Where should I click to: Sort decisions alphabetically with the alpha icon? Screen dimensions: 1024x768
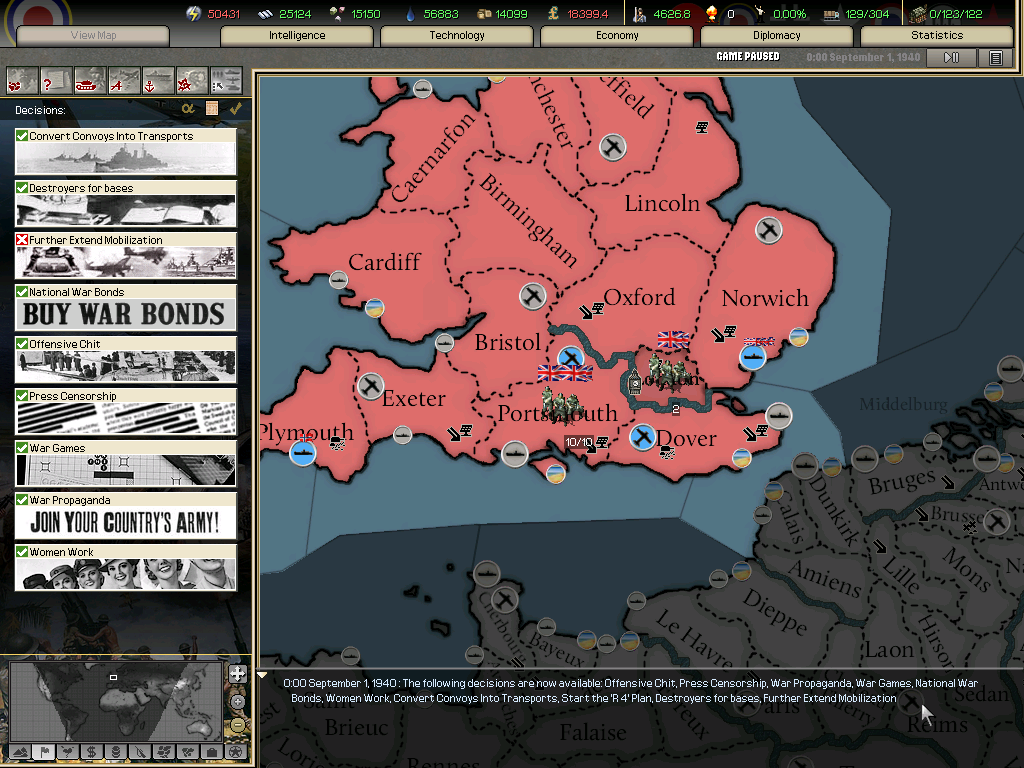pos(188,108)
